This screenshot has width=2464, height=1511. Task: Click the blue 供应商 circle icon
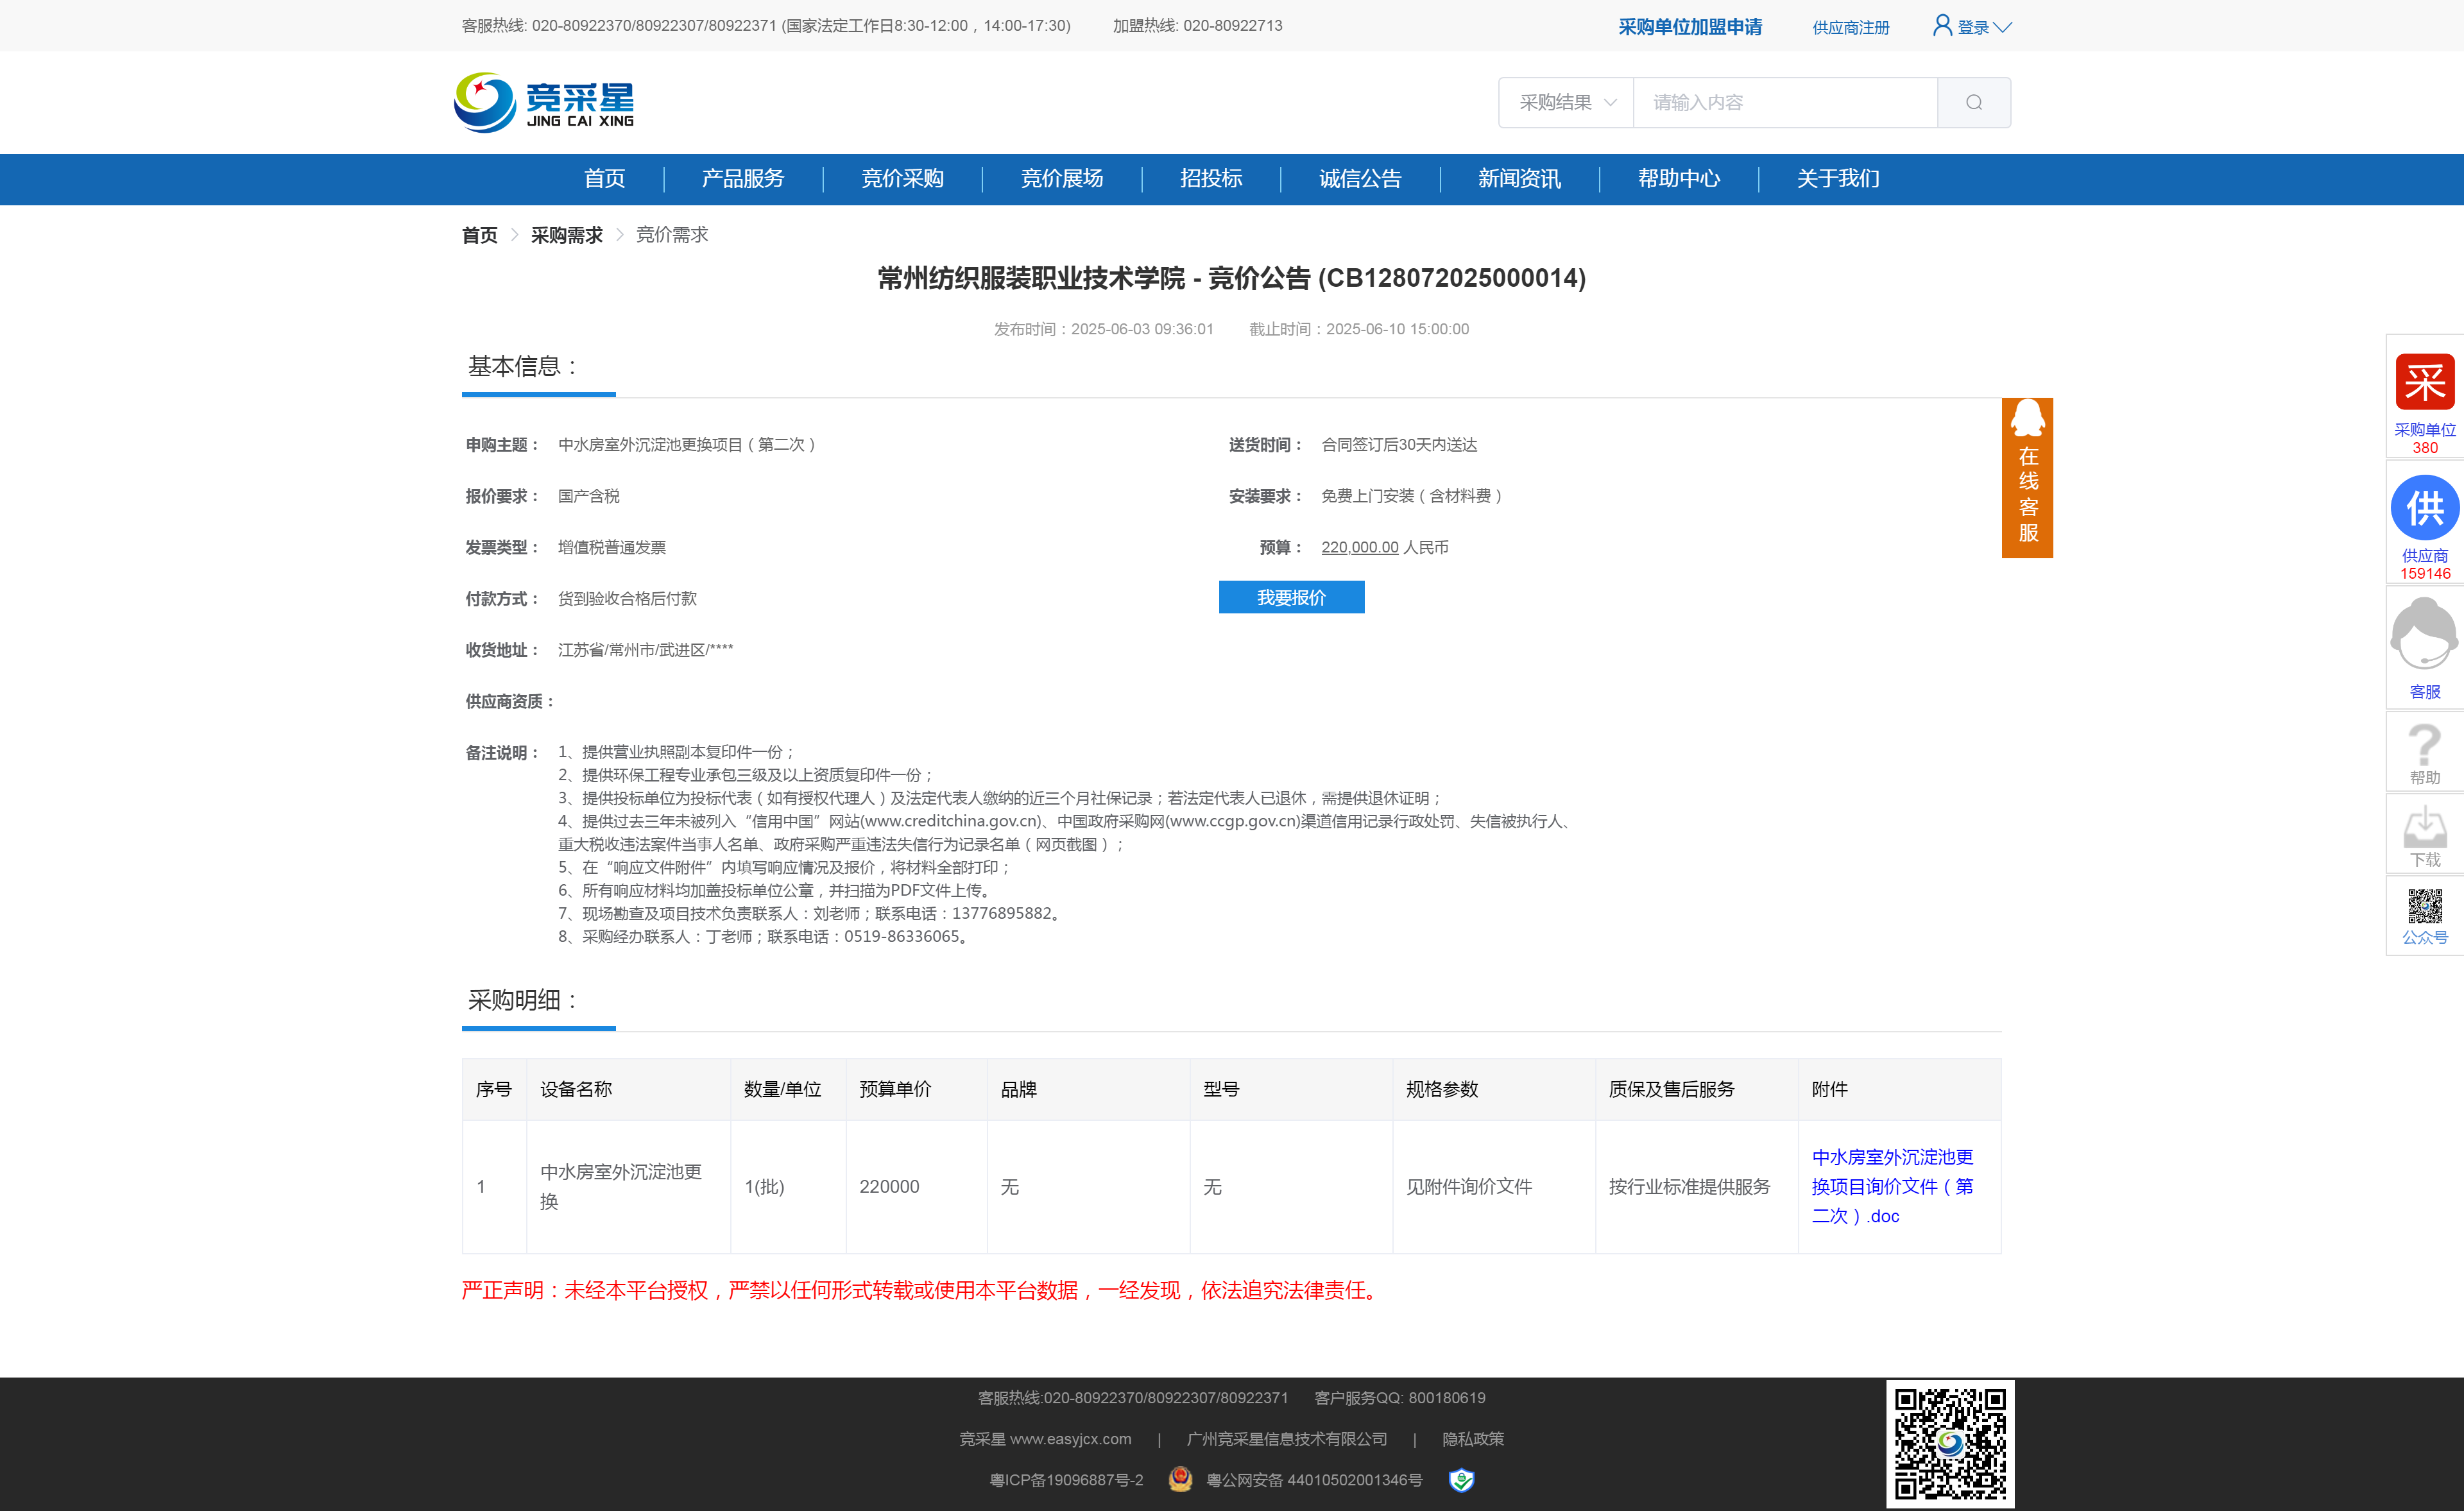[2424, 508]
